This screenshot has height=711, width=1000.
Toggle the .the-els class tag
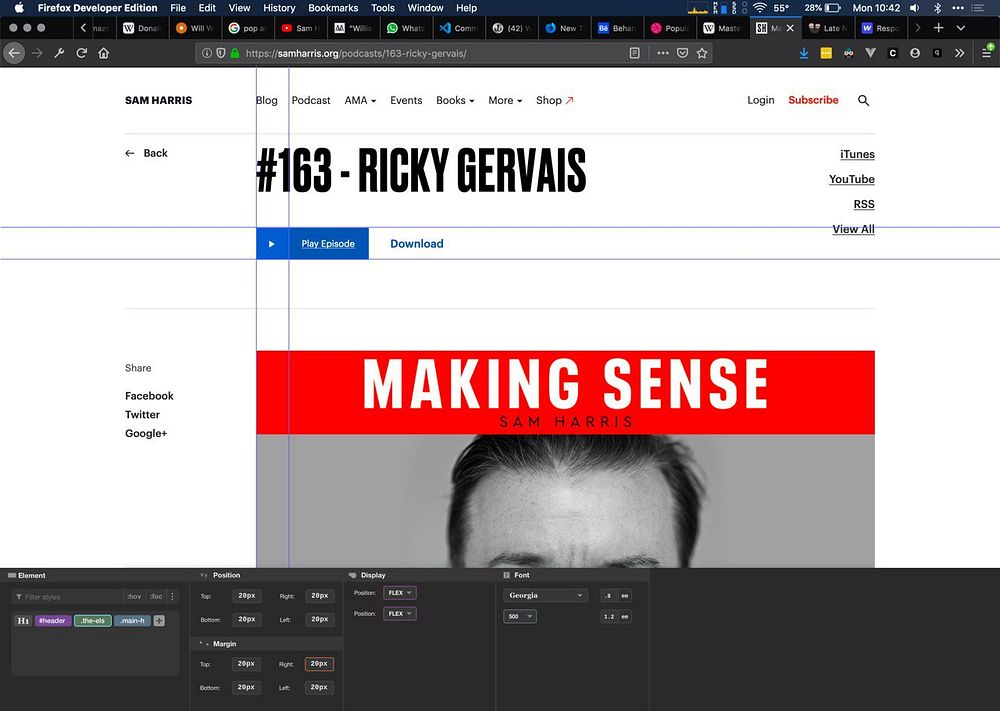(x=93, y=620)
